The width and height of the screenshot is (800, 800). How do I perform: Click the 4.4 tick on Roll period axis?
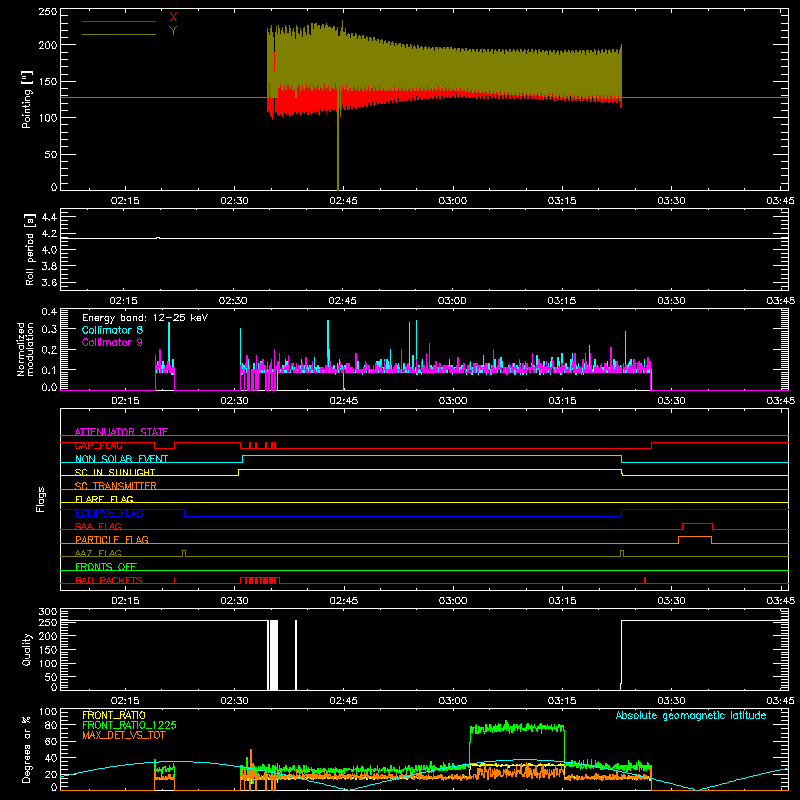tap(49, 217)
